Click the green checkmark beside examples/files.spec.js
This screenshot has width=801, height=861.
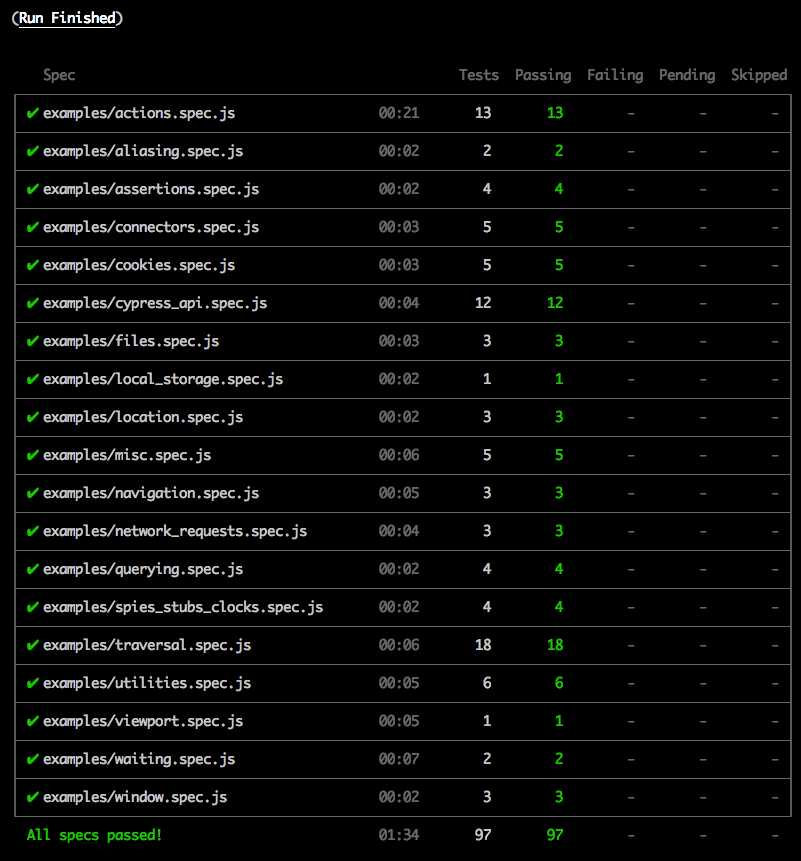pos(32,341)
